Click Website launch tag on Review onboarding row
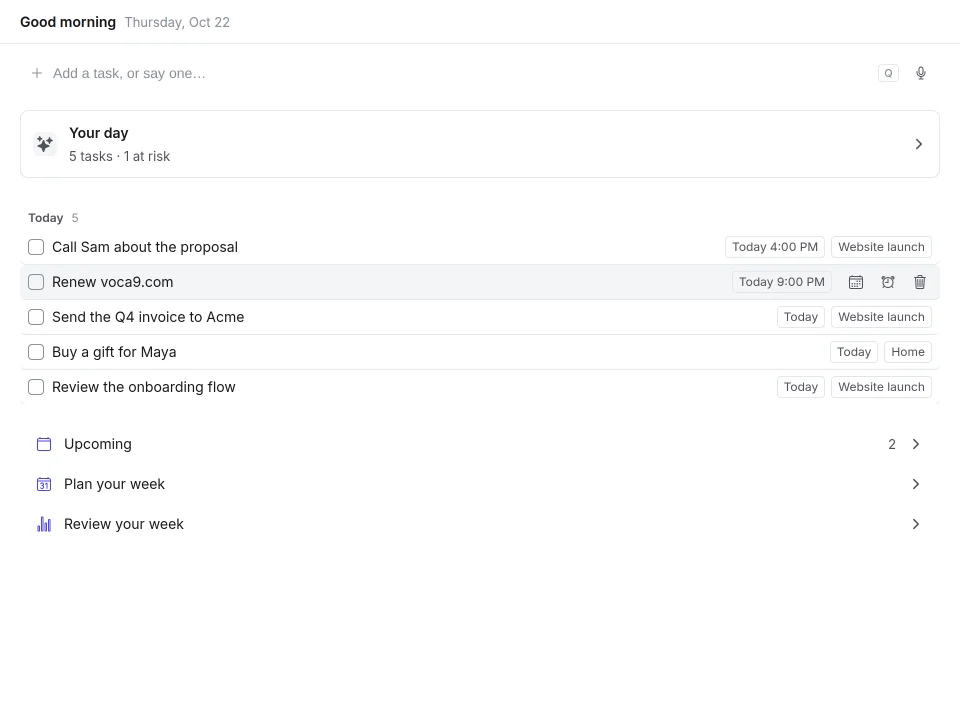 pos(881,387)
